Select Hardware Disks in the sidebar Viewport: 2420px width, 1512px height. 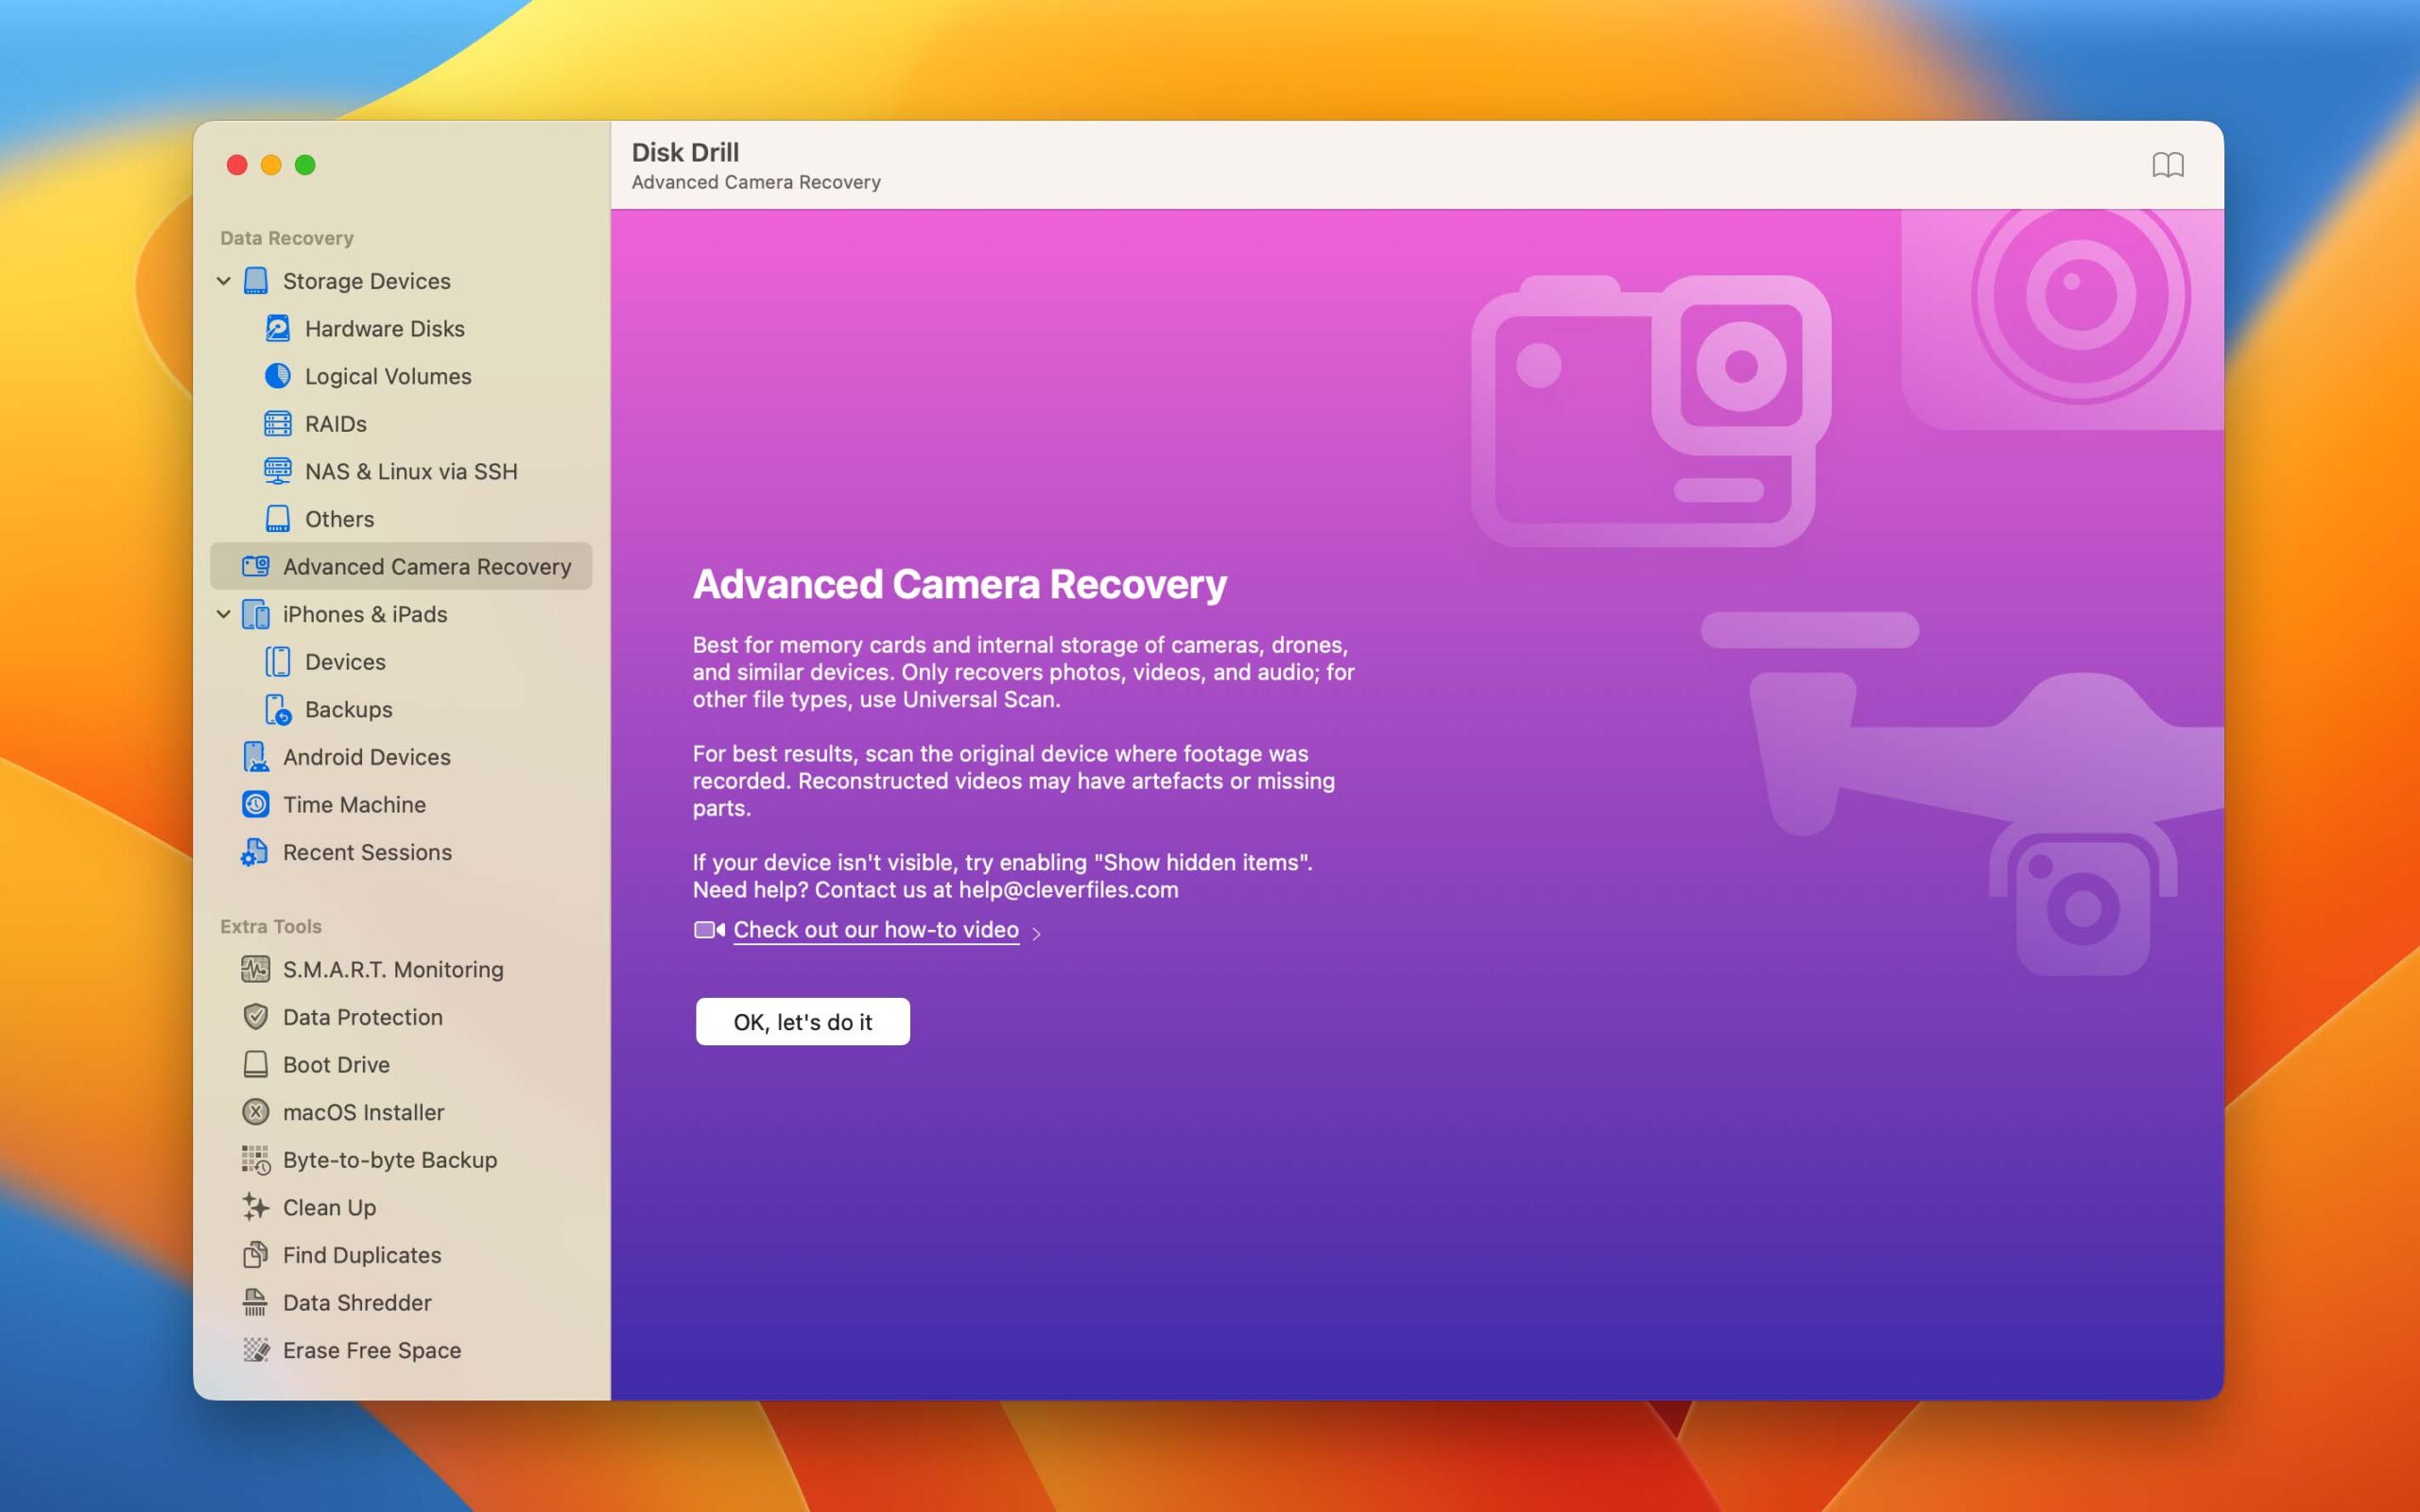point(401,328)
